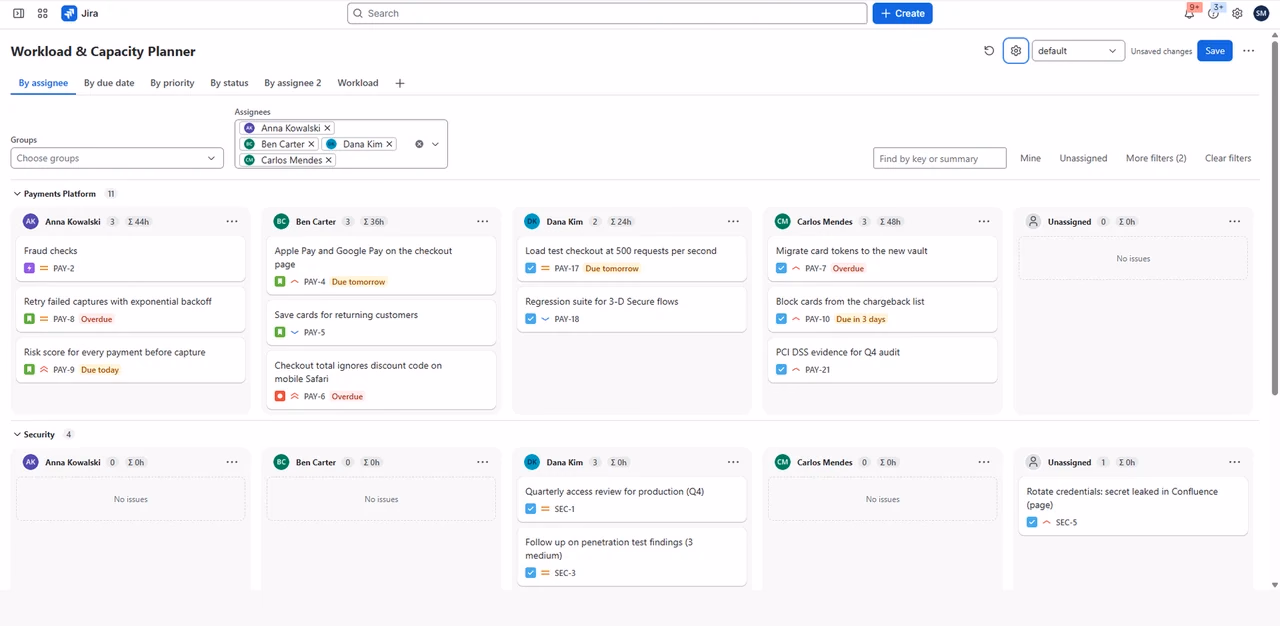Collapse the Security group
This screenshot has height=626, width=1280.
tap(17, 434)
